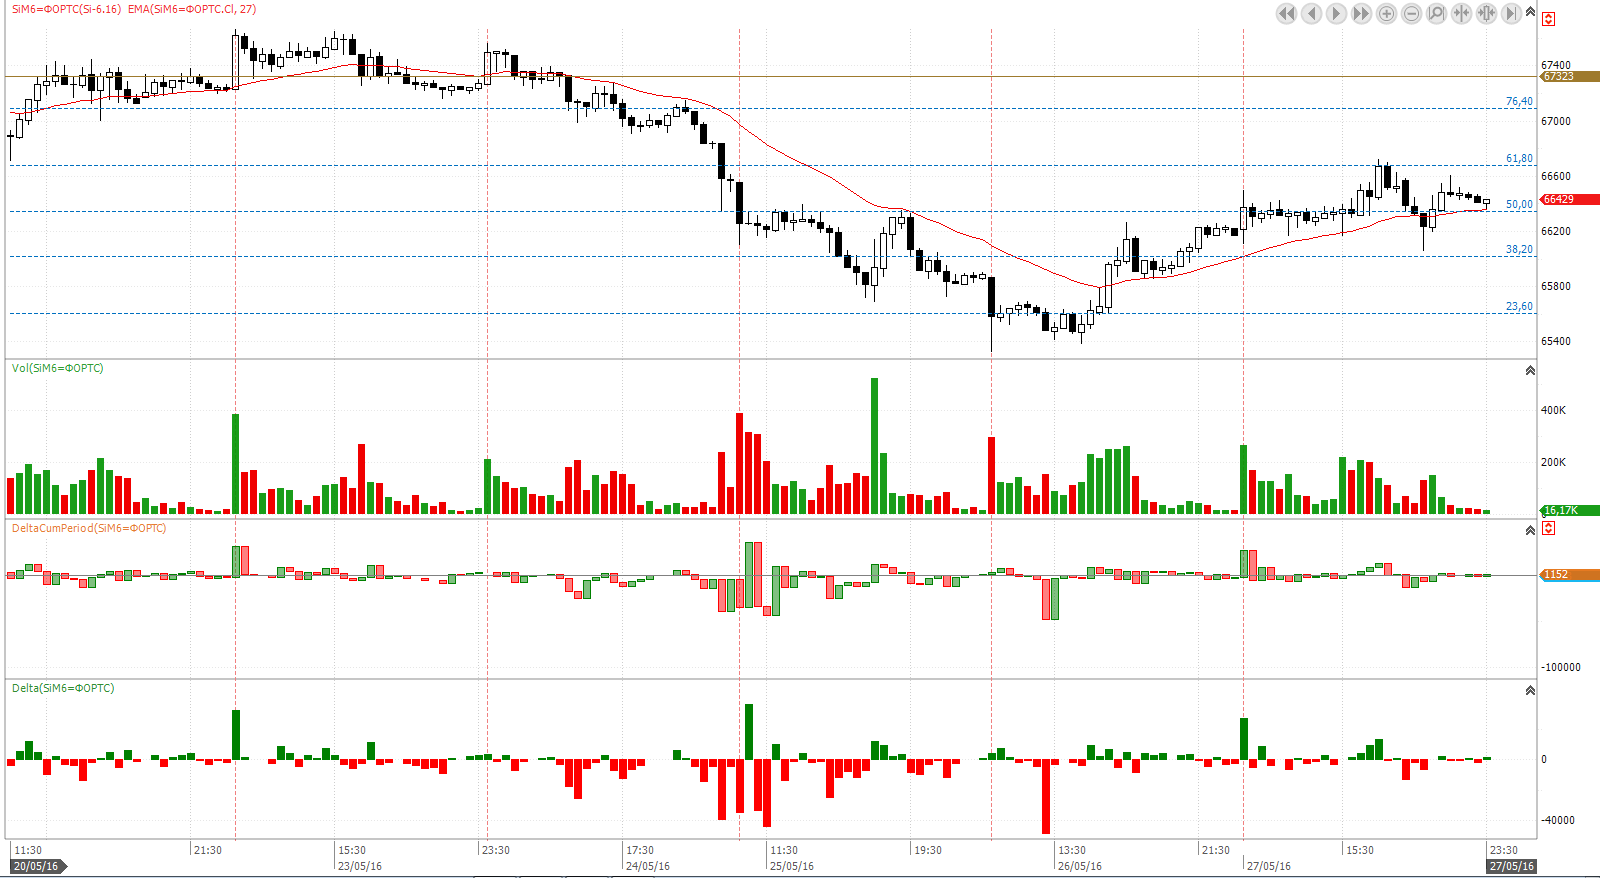The image size is (1600, 878).
Task: Click the fast scroll right double-arrow button
Action: click(x=1361, y=13)
